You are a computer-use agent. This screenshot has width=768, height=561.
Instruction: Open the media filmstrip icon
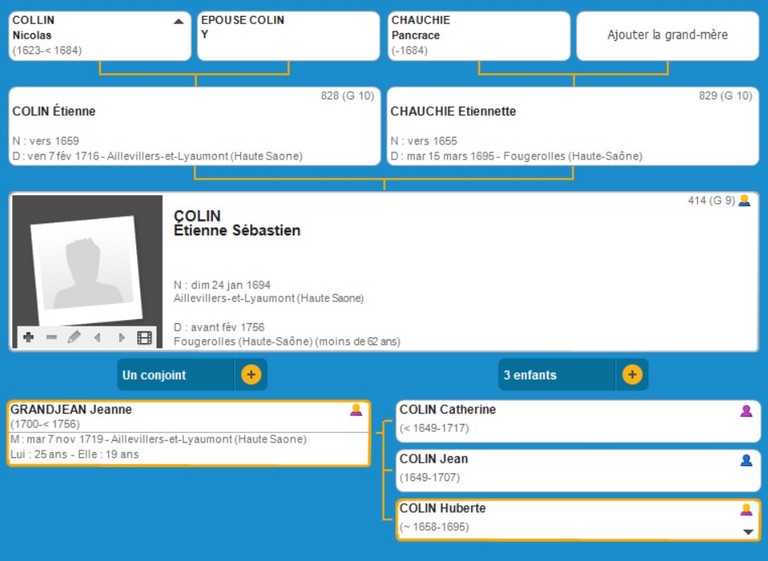tap(145, 338)
